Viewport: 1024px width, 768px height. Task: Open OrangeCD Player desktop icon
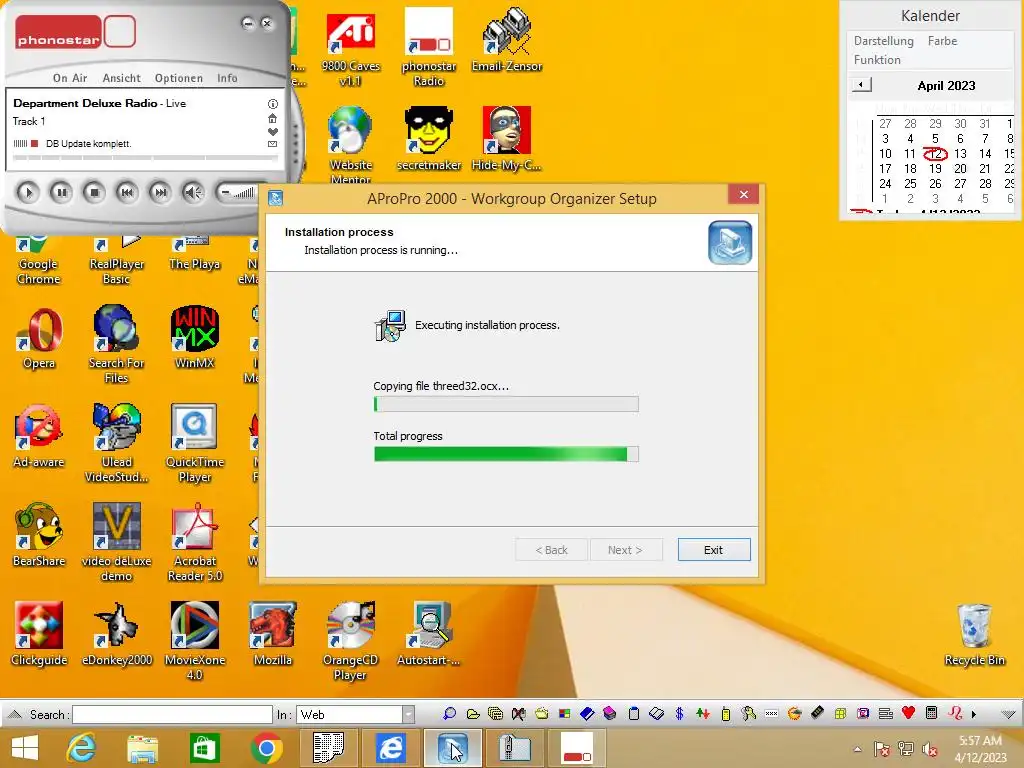coord(351,641)
